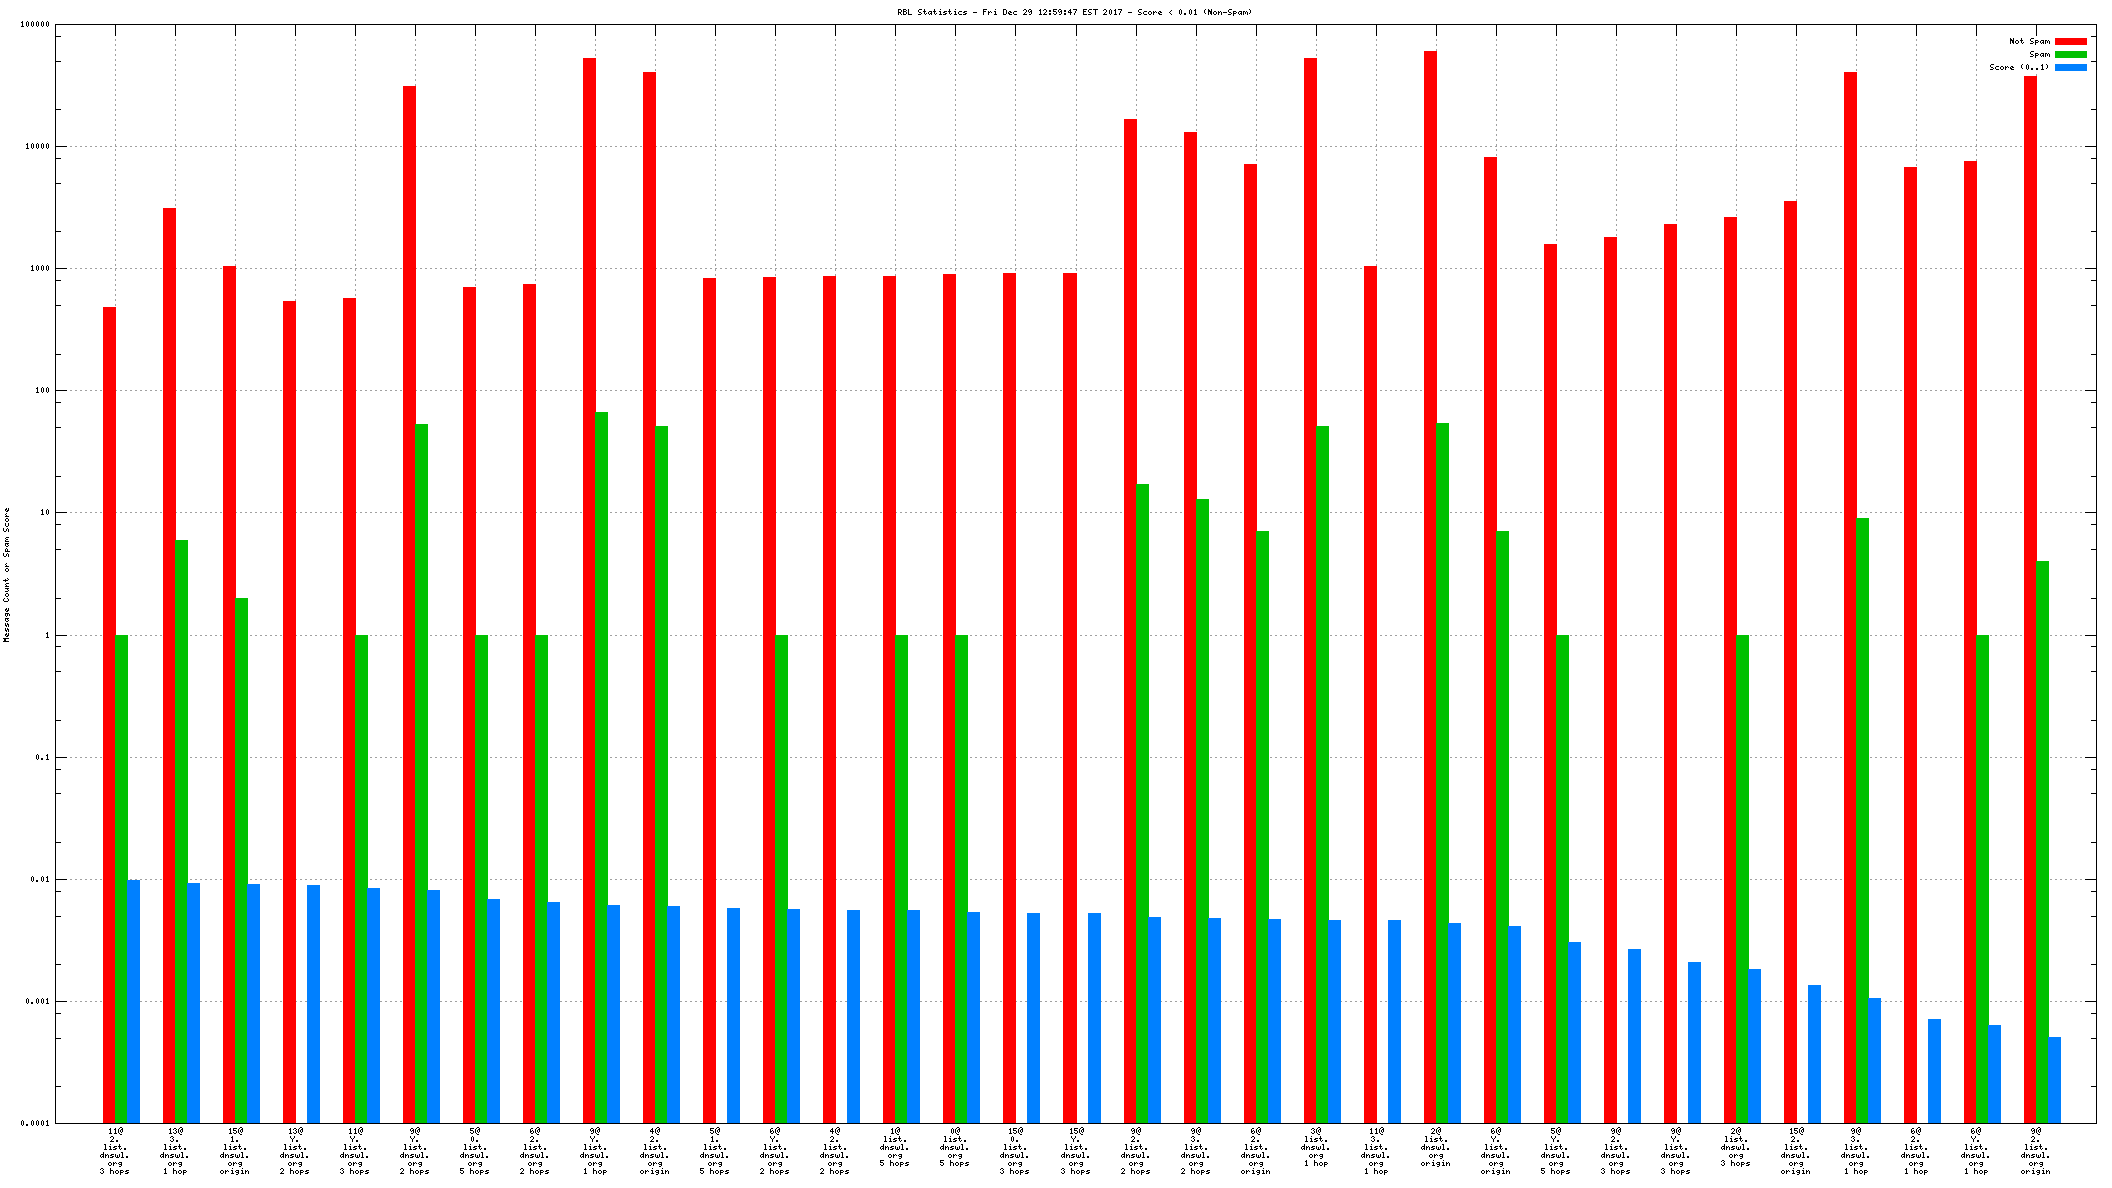Click the '13@ 3.list.dnswl.org 1 hop' axis label
Image resolution: width=2112 pixels, height=1188 pixels.
(x=175, y=1150)
